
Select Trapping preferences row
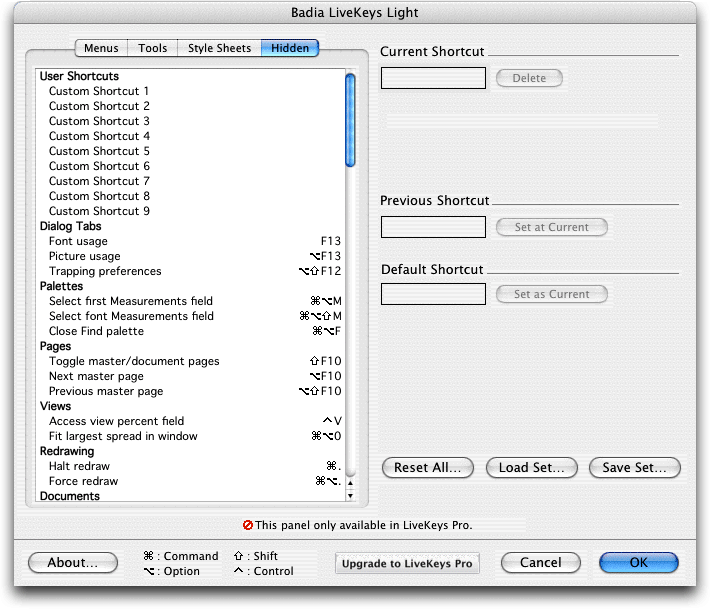(x=190, y=271)
